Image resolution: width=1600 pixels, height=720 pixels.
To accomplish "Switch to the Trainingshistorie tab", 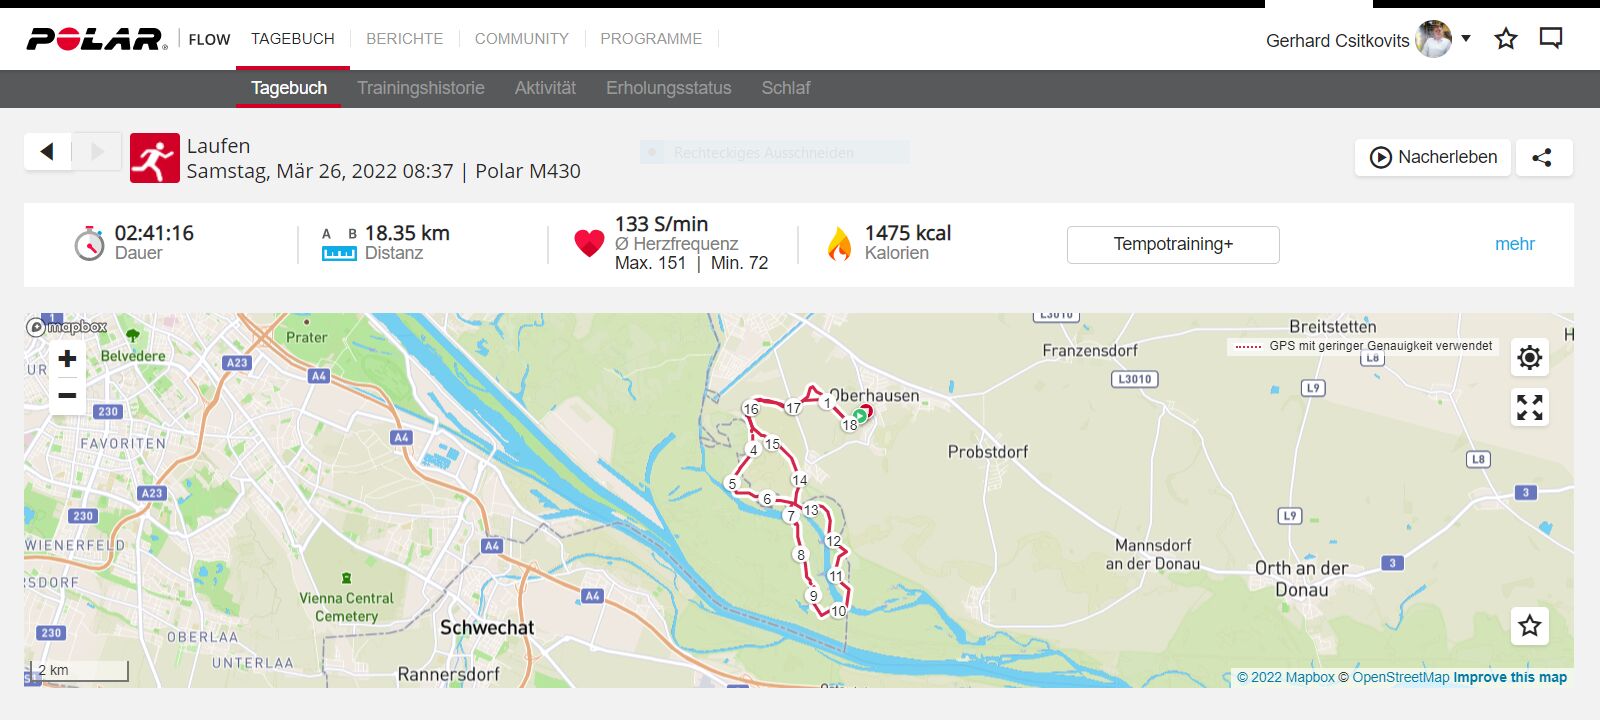I will pyautogui.click(x=420, y=88).
